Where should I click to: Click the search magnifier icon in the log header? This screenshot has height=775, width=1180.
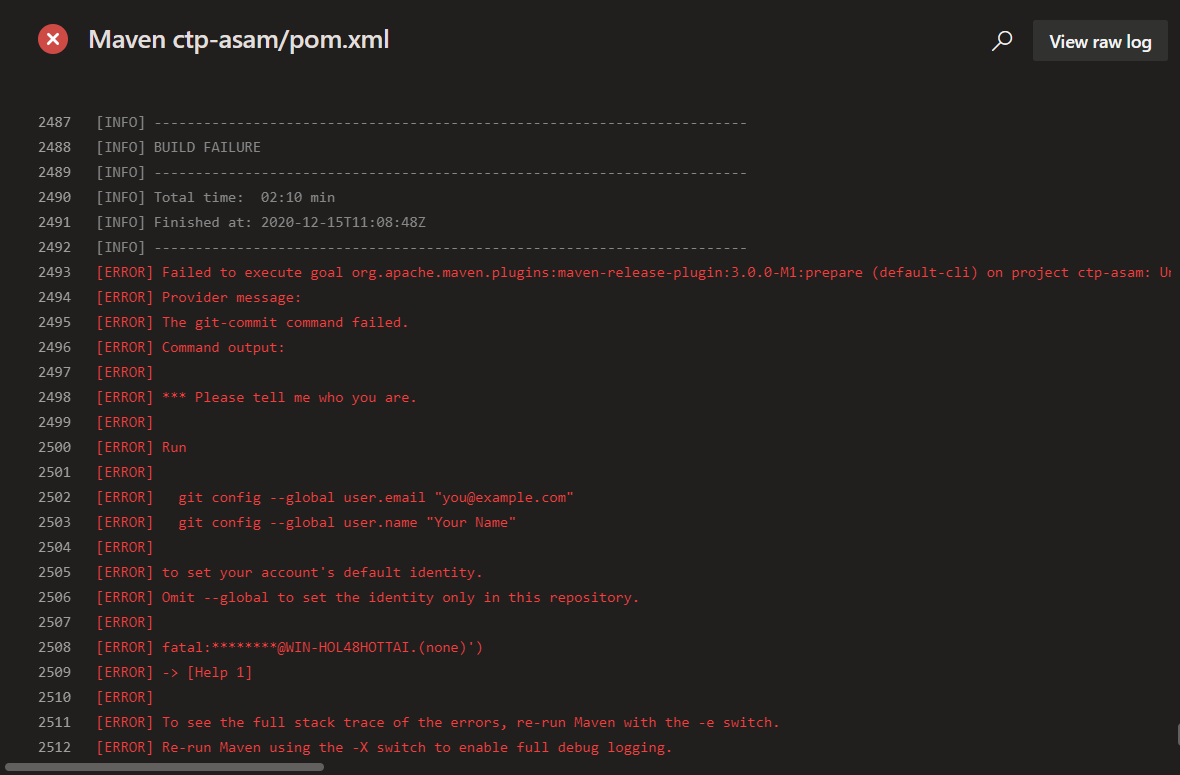coord(1001,41)
